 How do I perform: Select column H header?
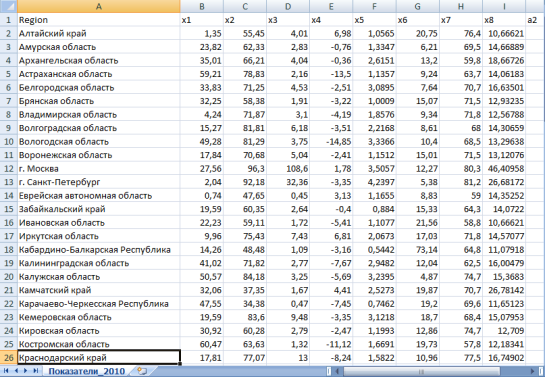461,6
